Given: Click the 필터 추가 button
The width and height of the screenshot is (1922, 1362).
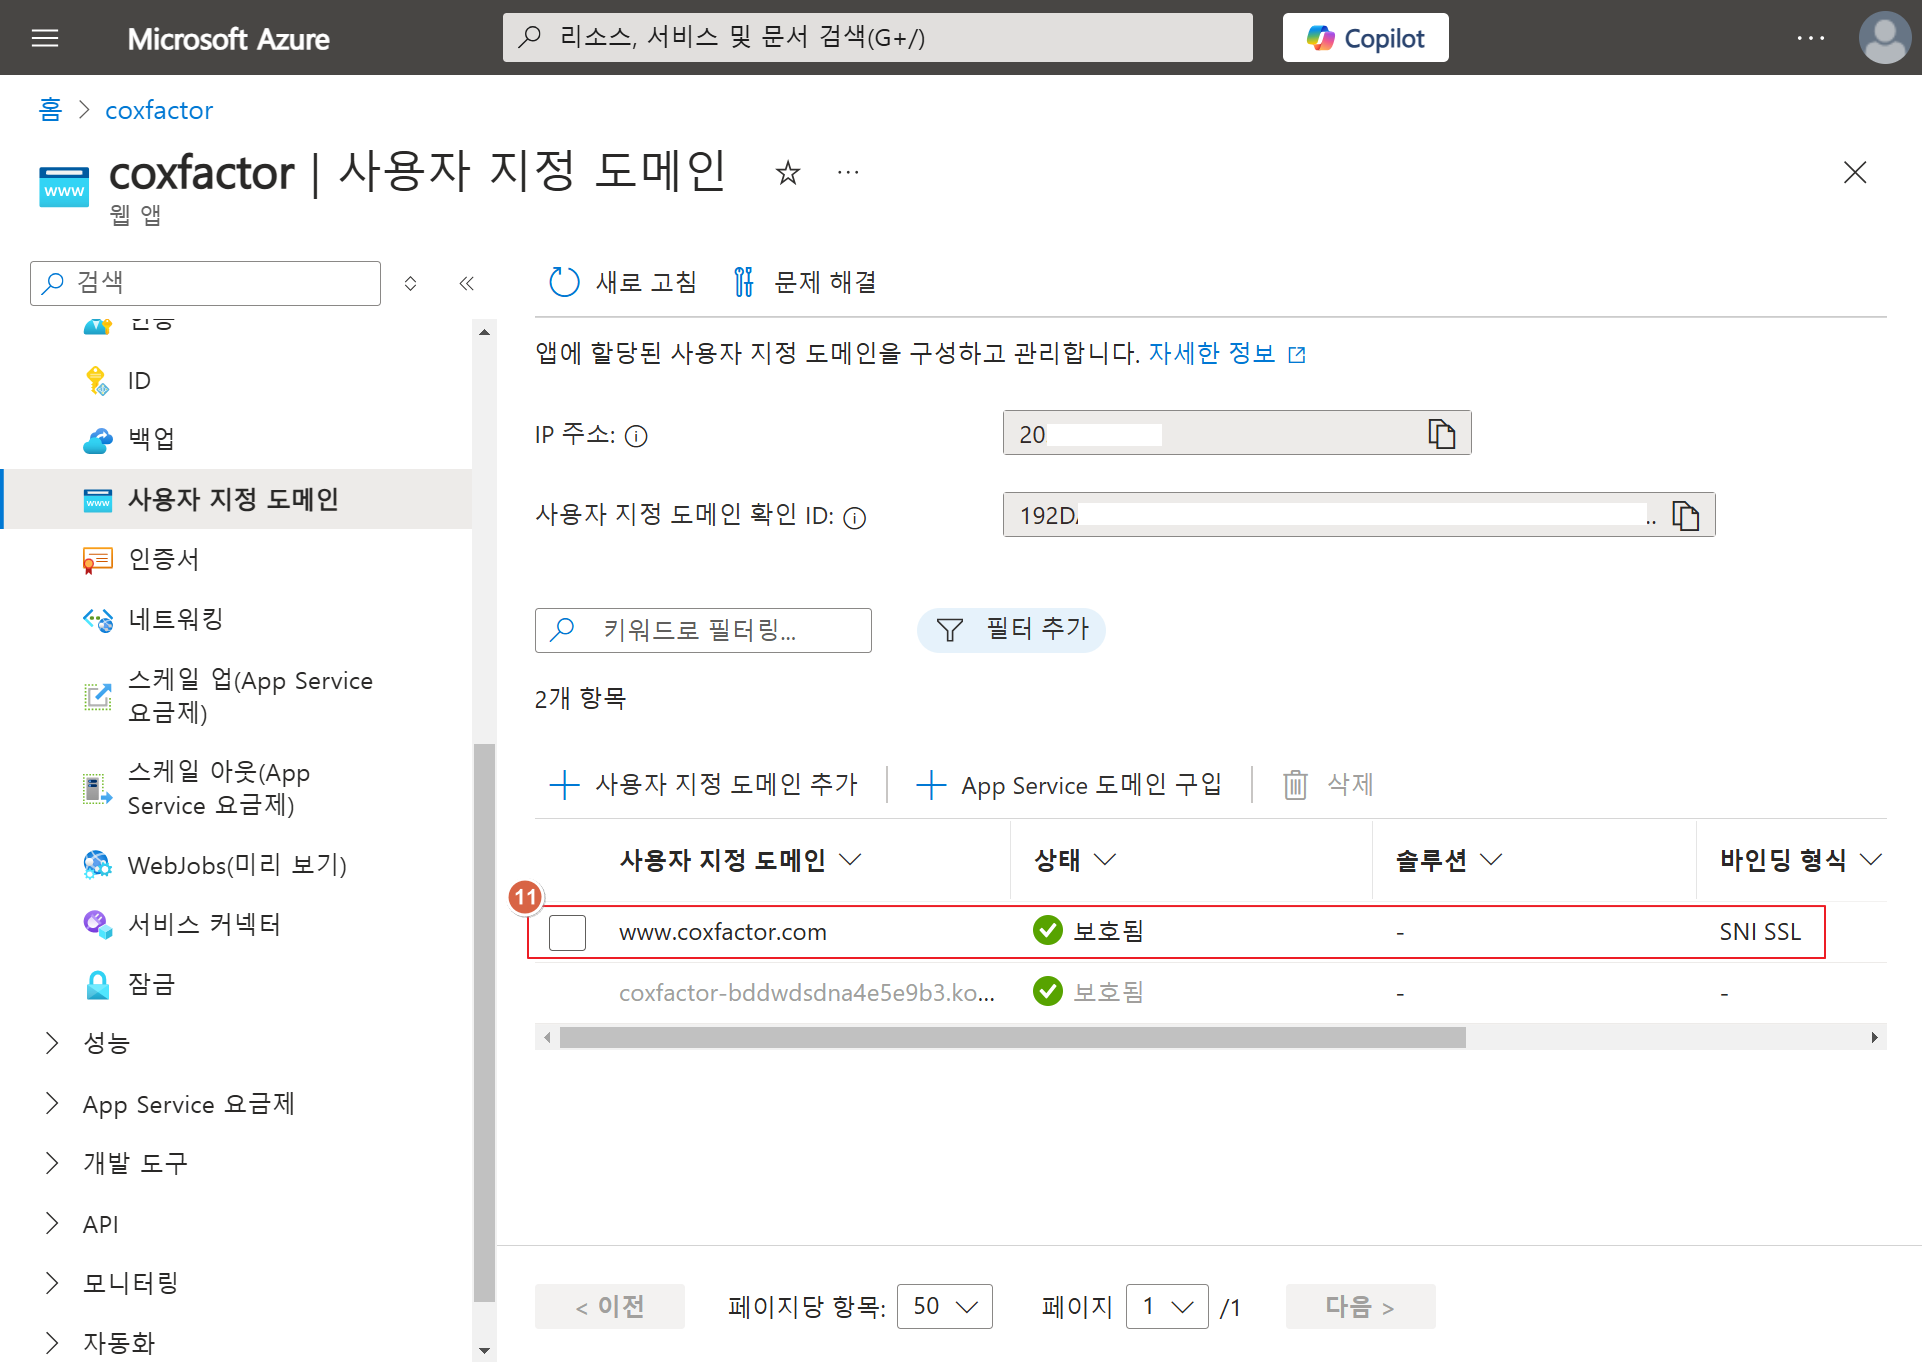Looking at the screenshot, I should (x=1011, y=630).
